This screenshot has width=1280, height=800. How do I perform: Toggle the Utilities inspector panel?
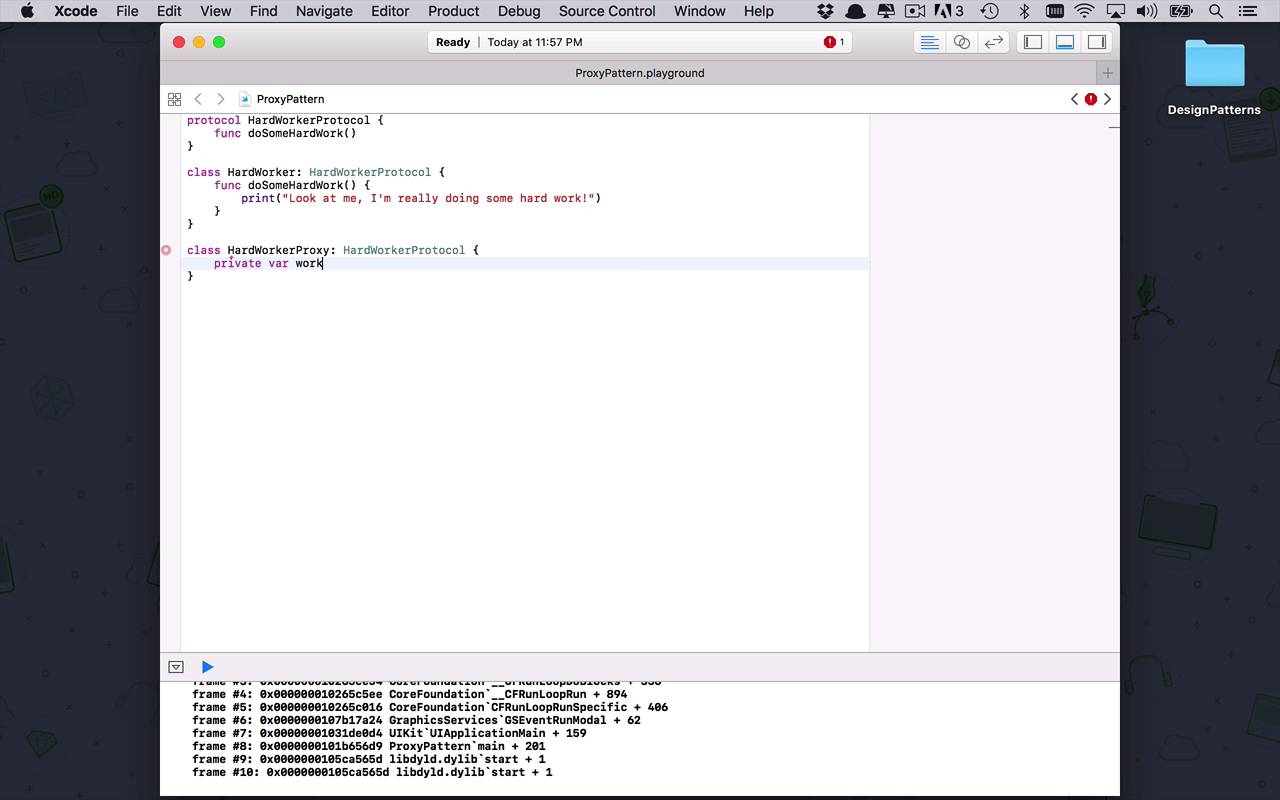click(1097, 42)
